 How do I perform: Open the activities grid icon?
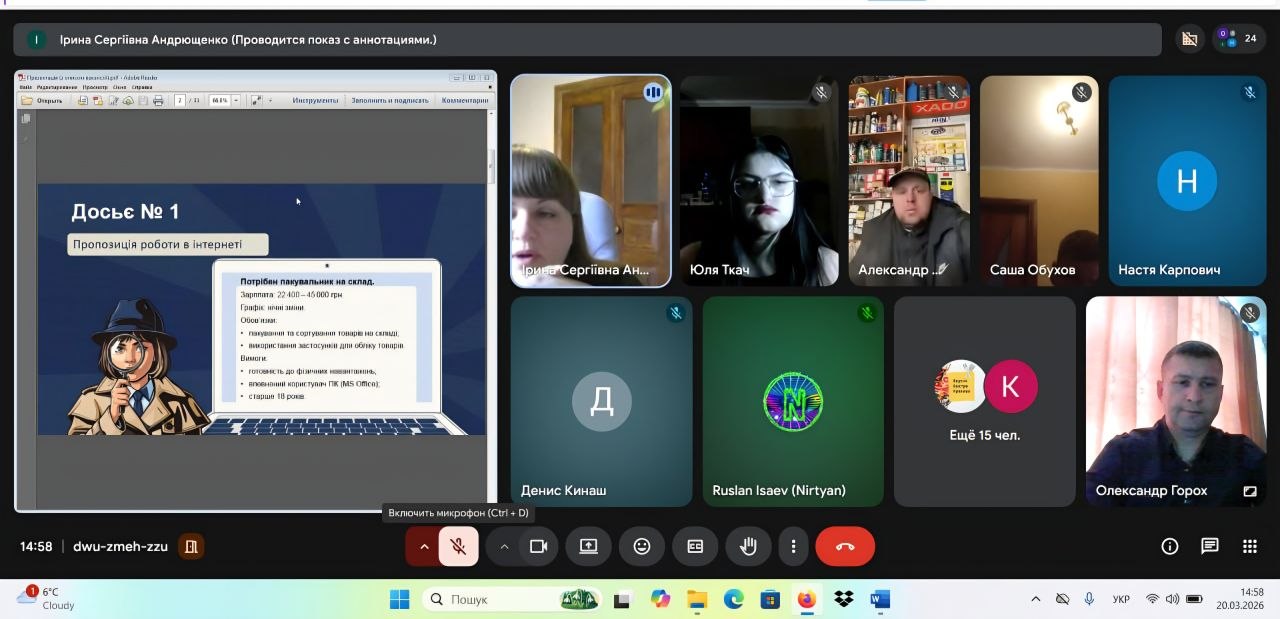click(x=1249, y=546)
